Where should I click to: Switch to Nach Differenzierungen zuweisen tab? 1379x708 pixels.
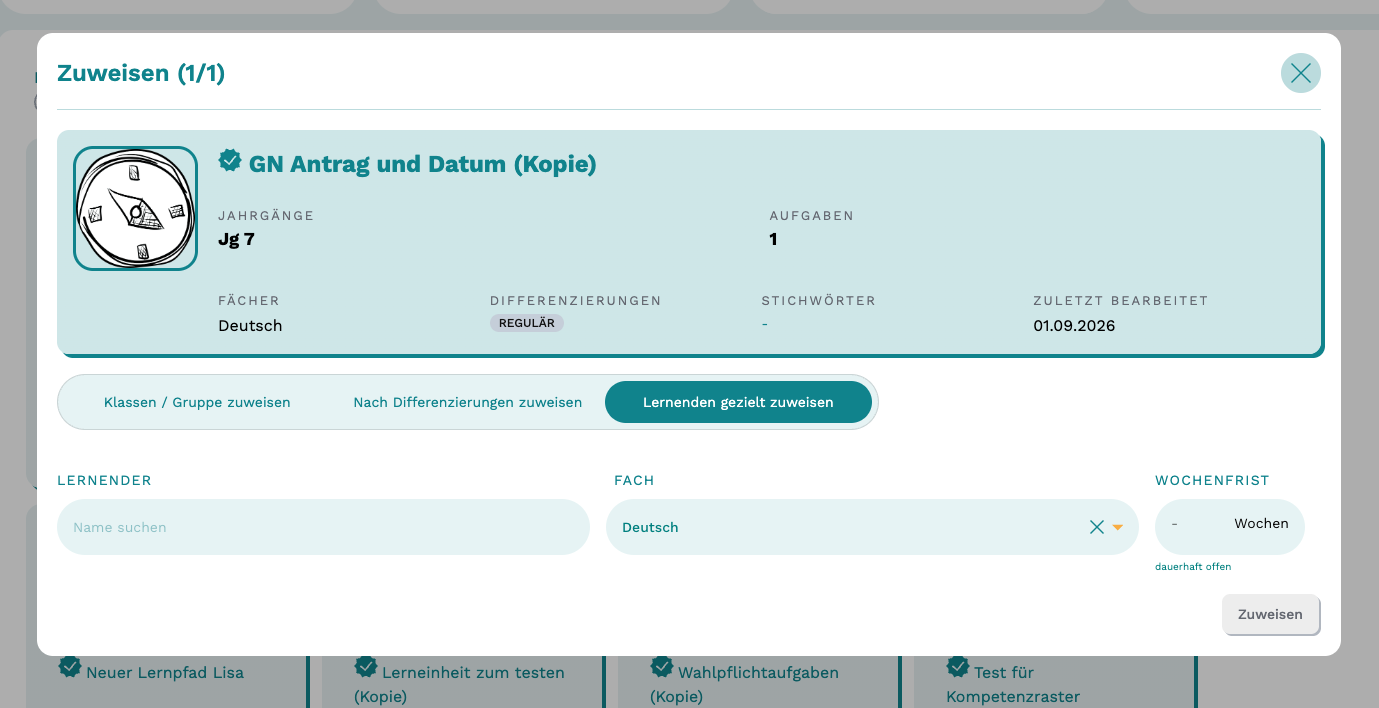pyautogui.click(x=467, y=402)
